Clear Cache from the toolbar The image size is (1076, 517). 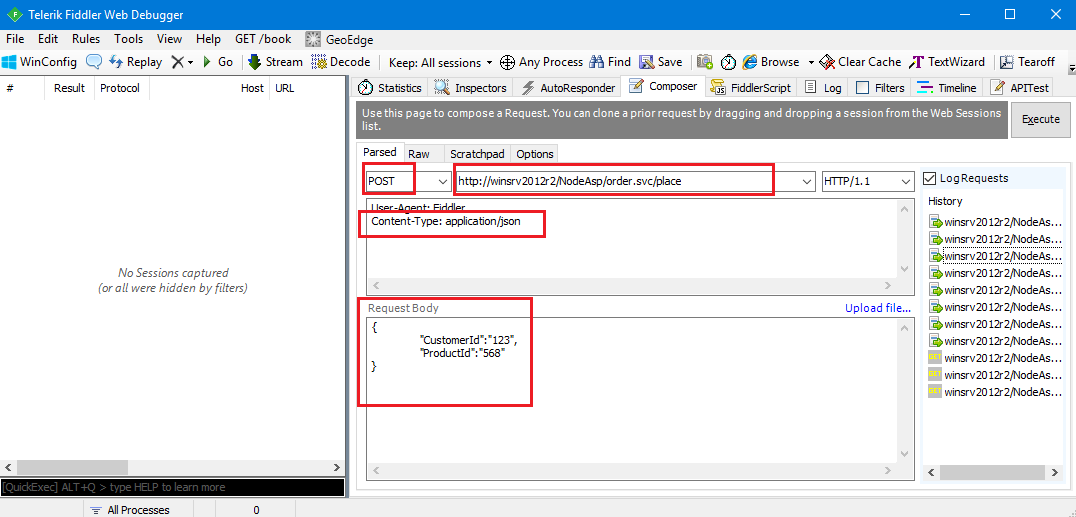pyautogui.click(x=860, y=62)
